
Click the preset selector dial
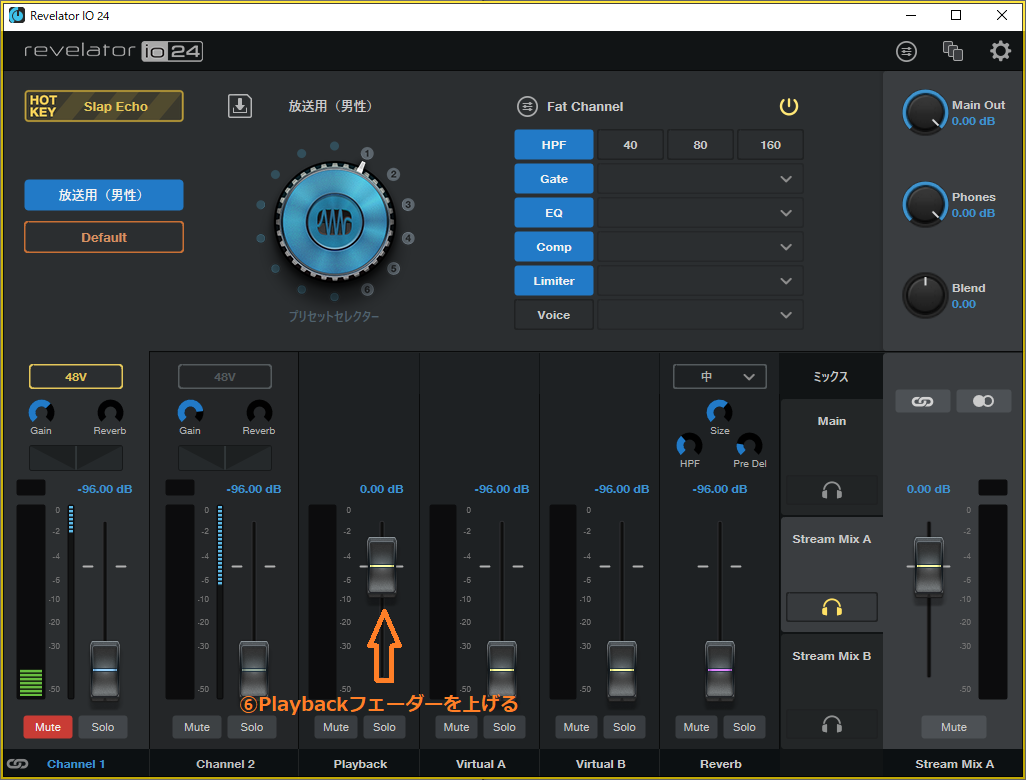(x=335, y=222)
